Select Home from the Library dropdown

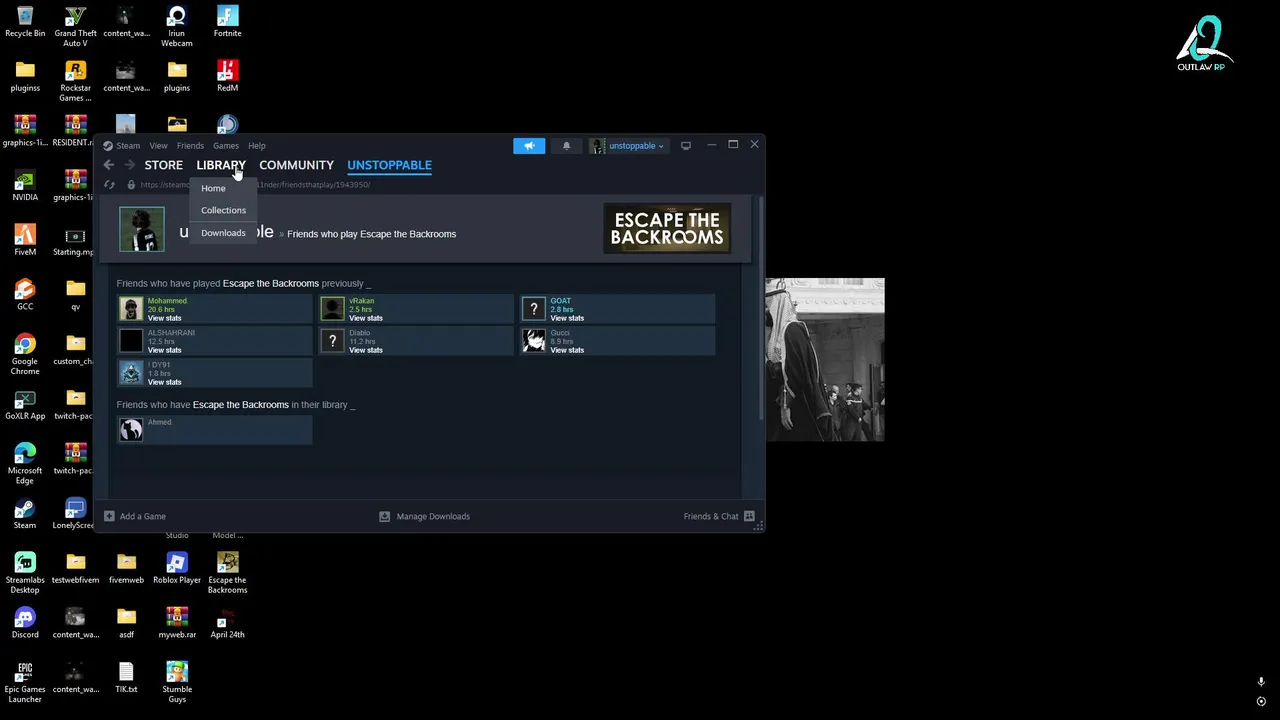(213, 188)
